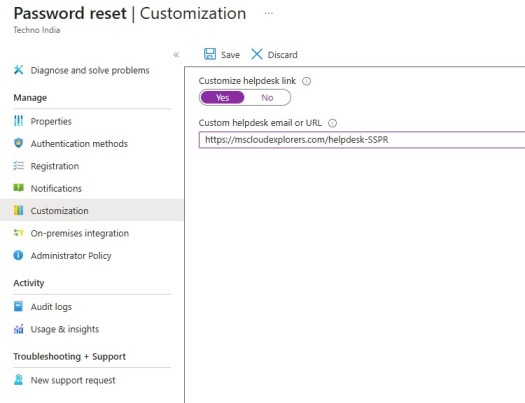
Task: Click the Customization colored bars icon
Action: [x=18, y=210]
